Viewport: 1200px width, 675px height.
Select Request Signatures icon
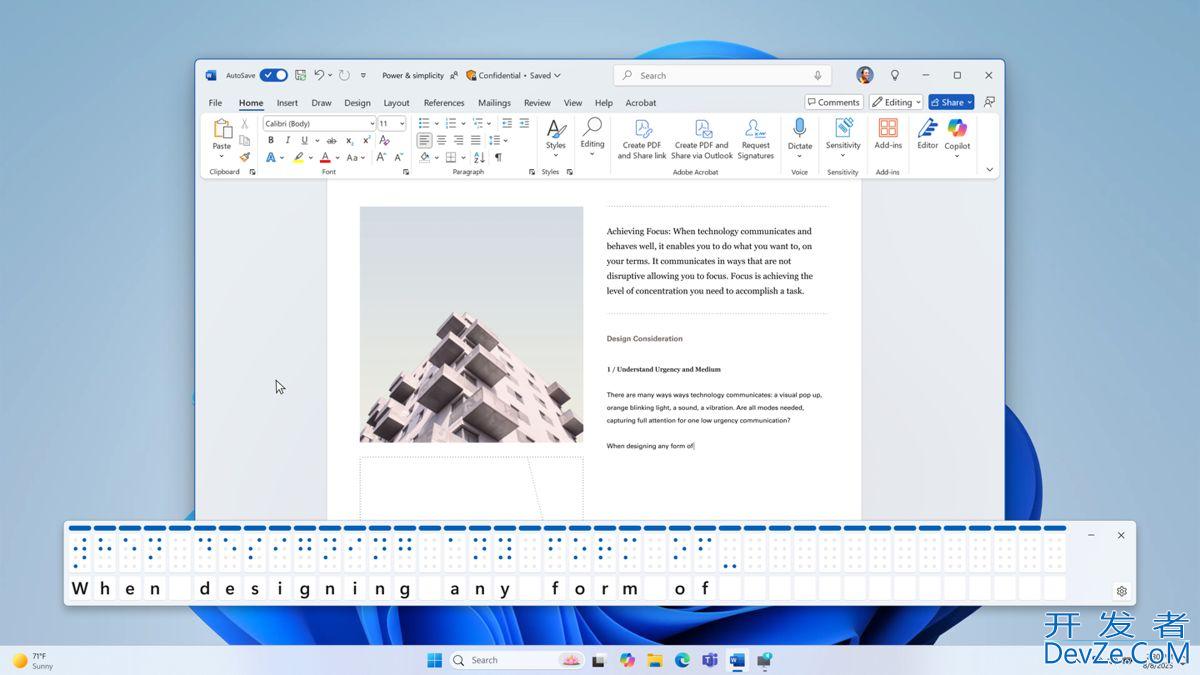(x=755, y=128)
